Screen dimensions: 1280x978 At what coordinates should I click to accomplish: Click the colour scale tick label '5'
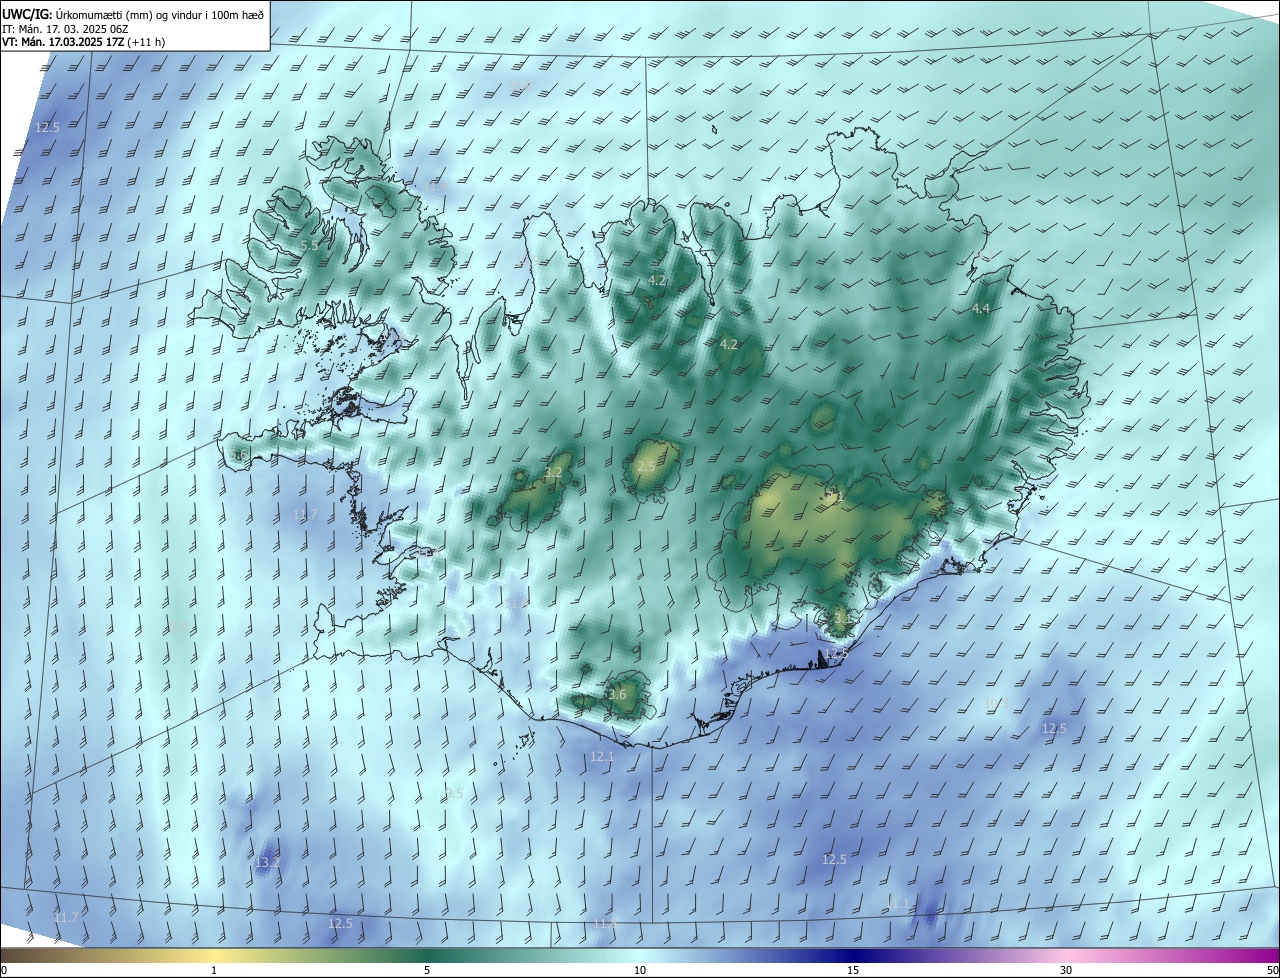point(427,970)
